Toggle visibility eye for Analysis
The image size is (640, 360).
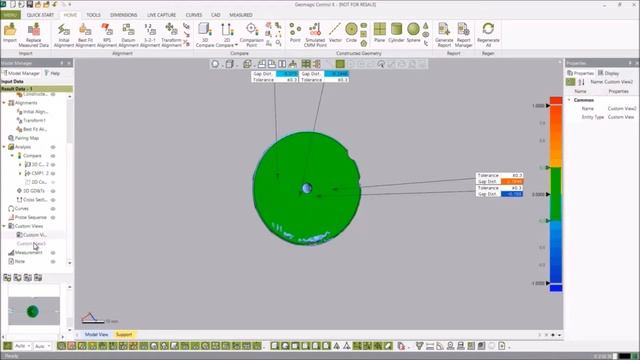pos(53,147)
